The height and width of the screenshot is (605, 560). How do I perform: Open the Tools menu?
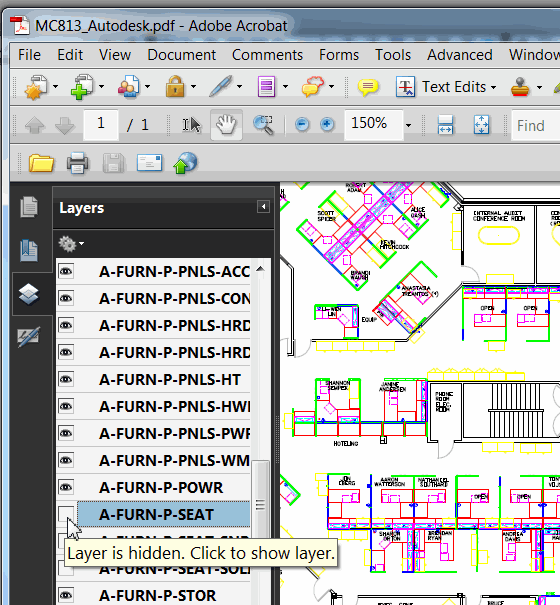(393, 55)
